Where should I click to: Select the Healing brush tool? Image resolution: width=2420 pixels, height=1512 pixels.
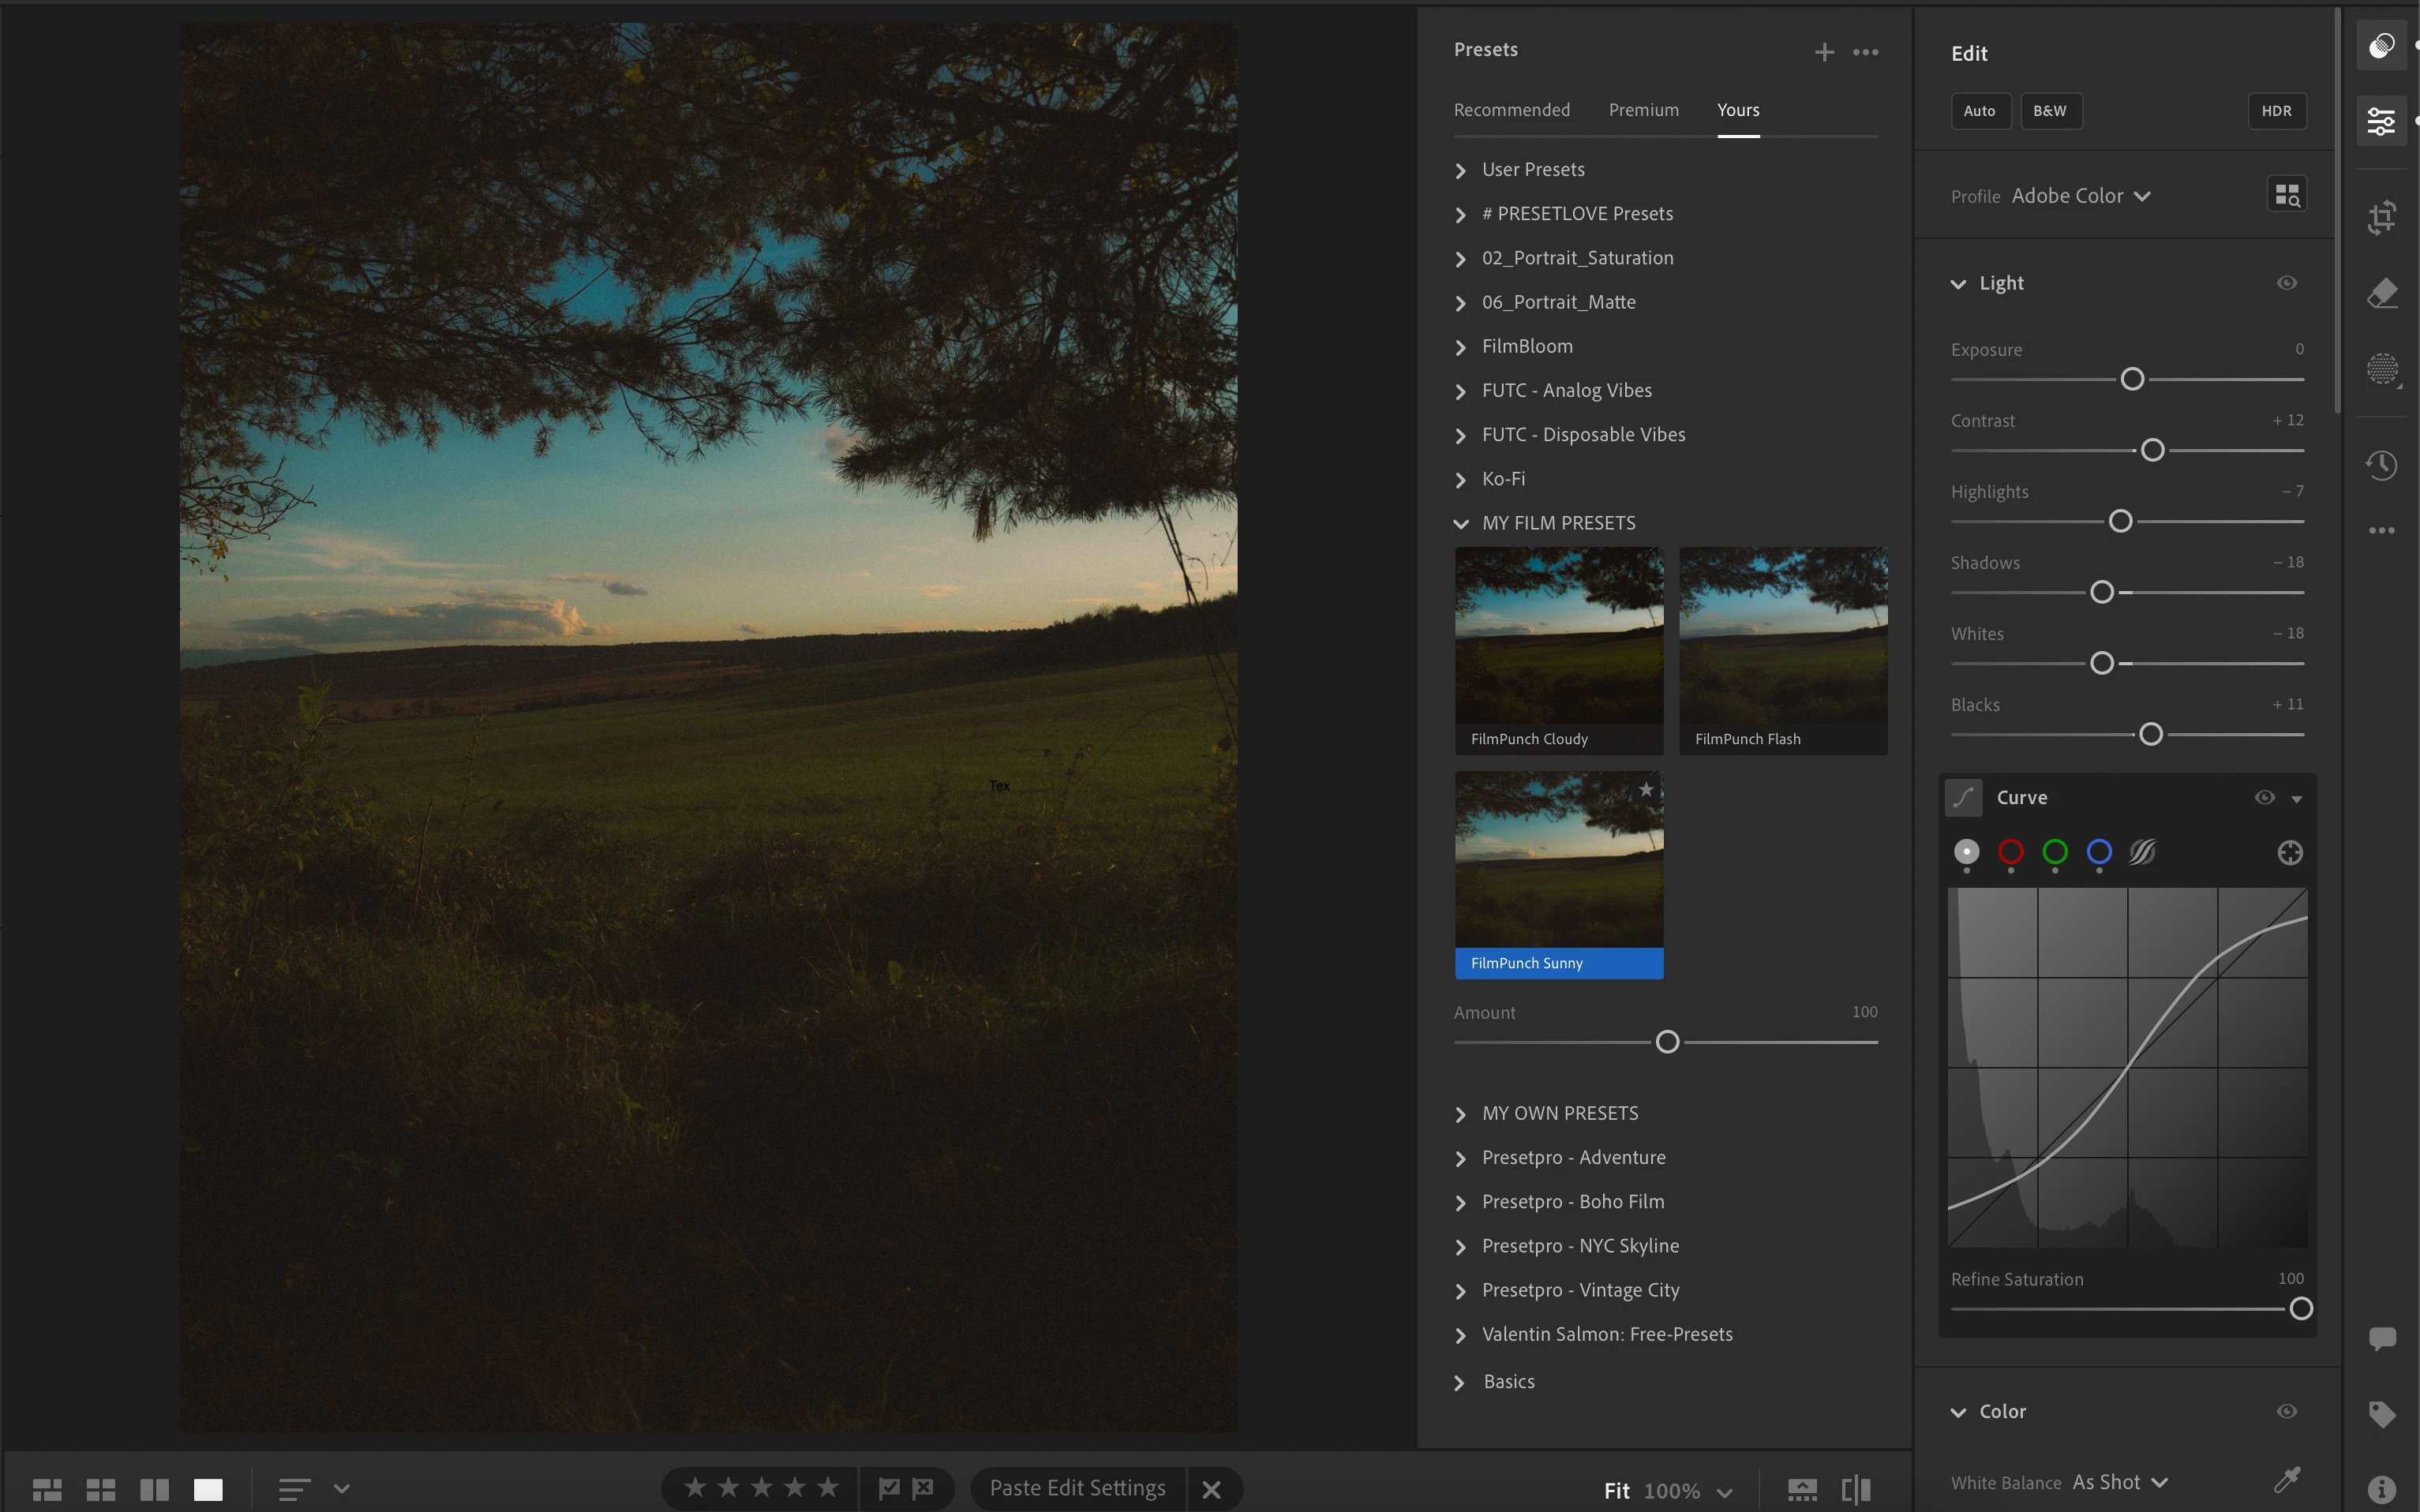[2381, 293]
